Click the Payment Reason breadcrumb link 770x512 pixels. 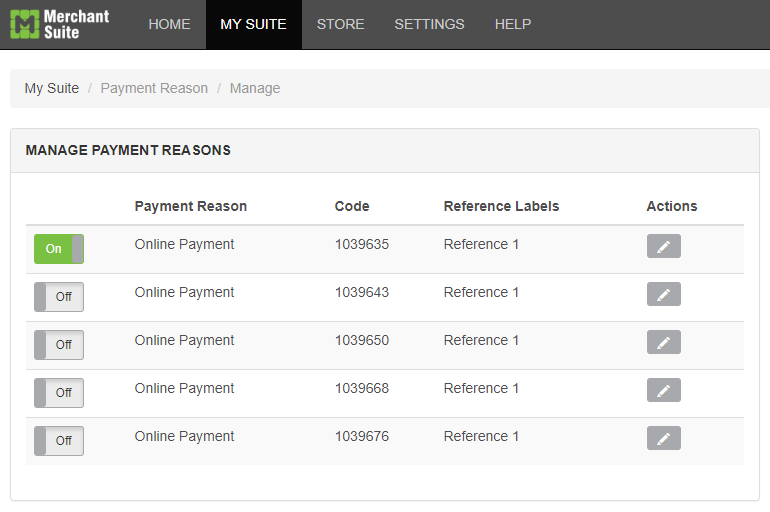[154, 88]
